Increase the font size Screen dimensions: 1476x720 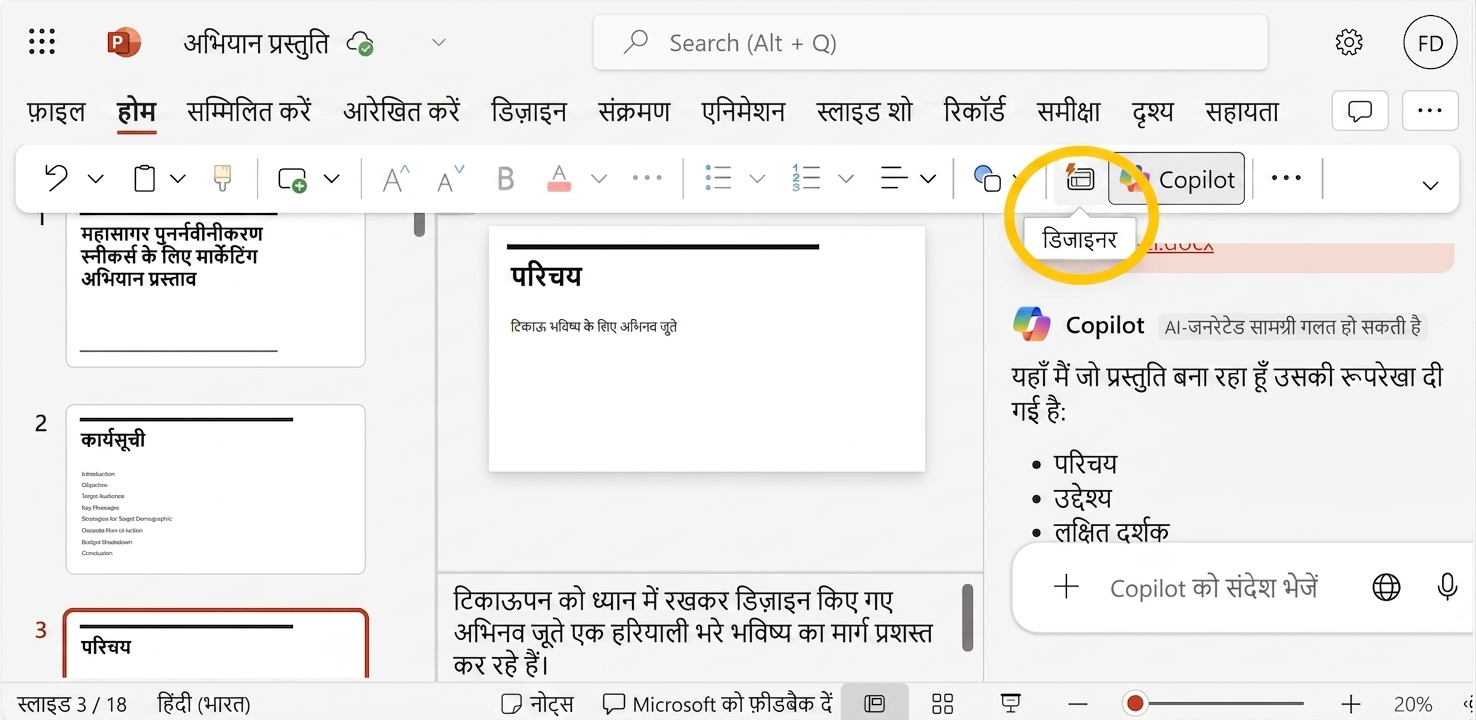click(x=397, y=179)
